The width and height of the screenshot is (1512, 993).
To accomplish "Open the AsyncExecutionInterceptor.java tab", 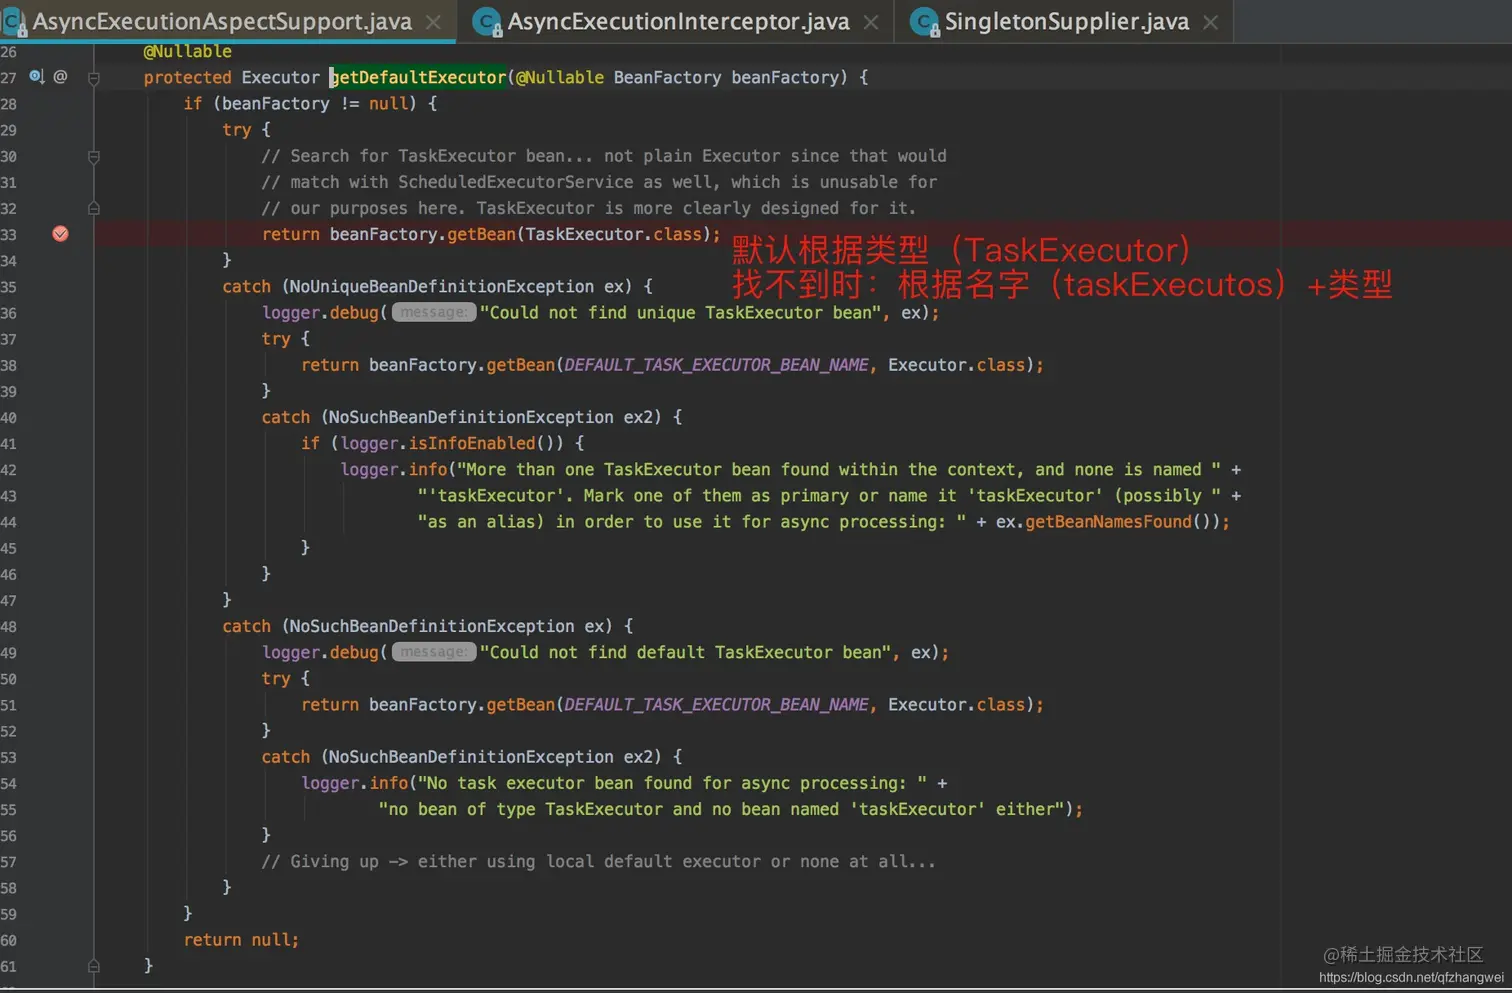I will pyautogui.click(x=678, y=21).
